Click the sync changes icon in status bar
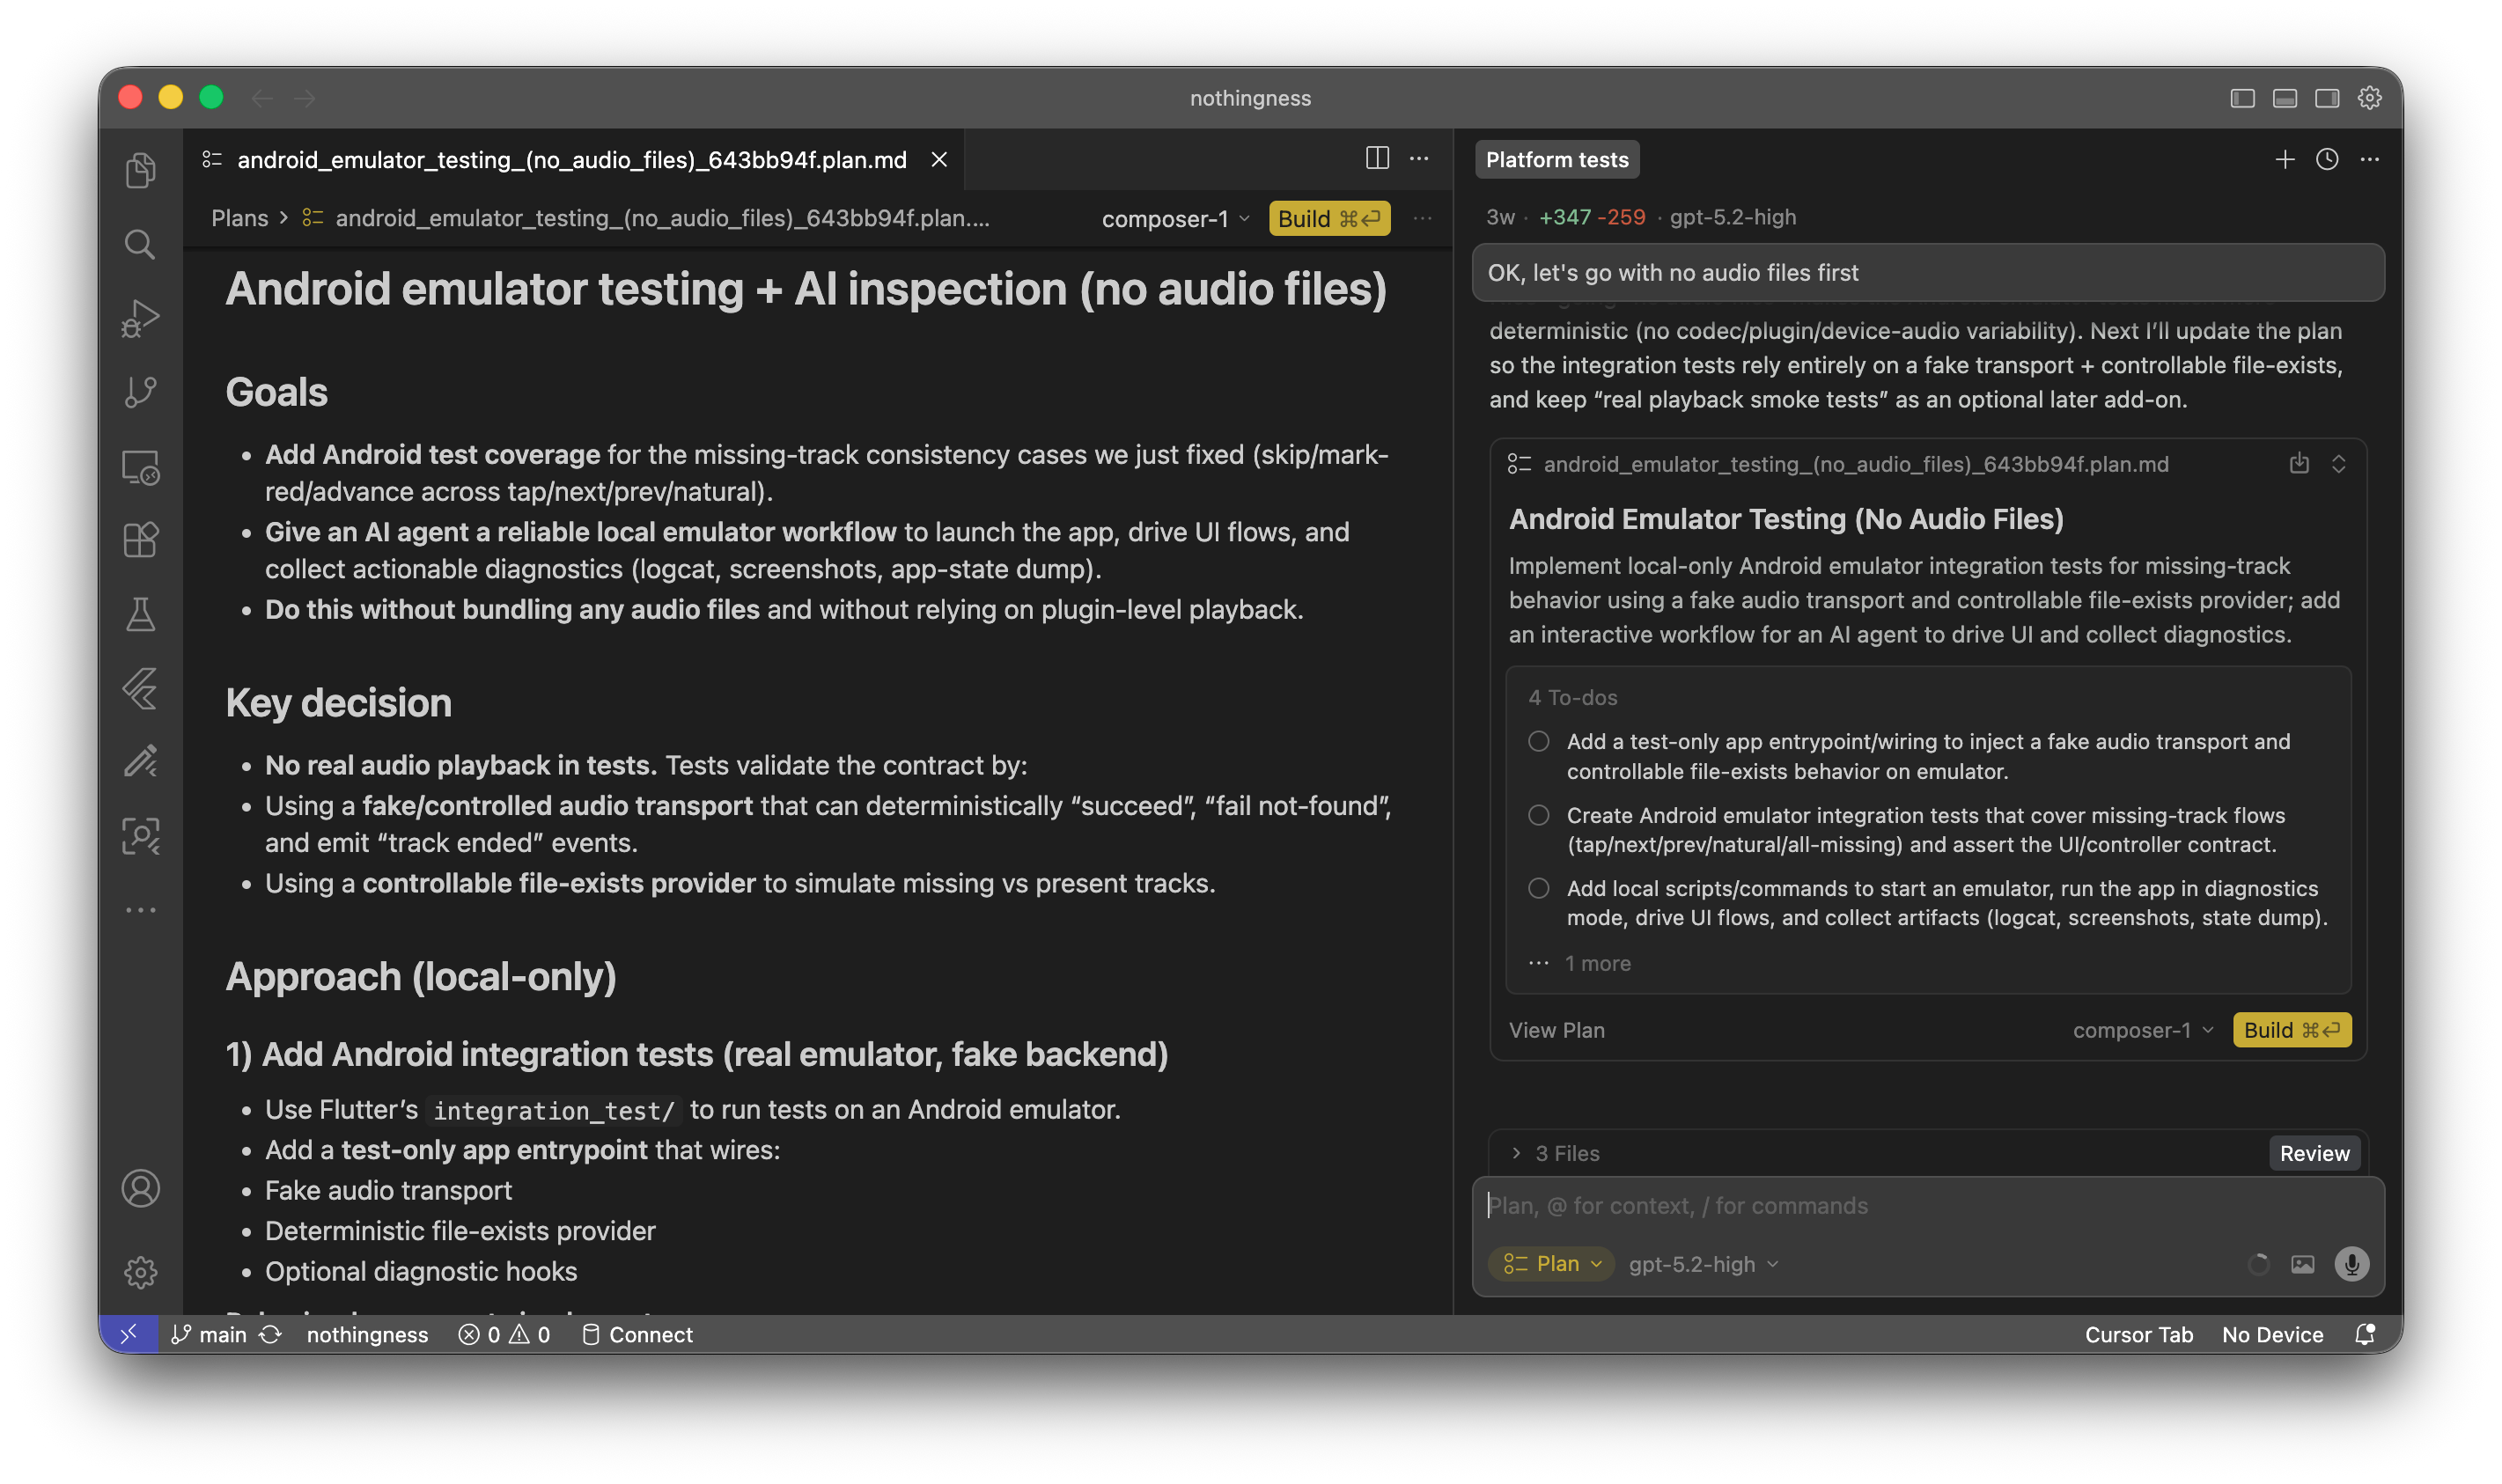Viewport: 2502px width, 1484px height. [x=271, y=1335]
